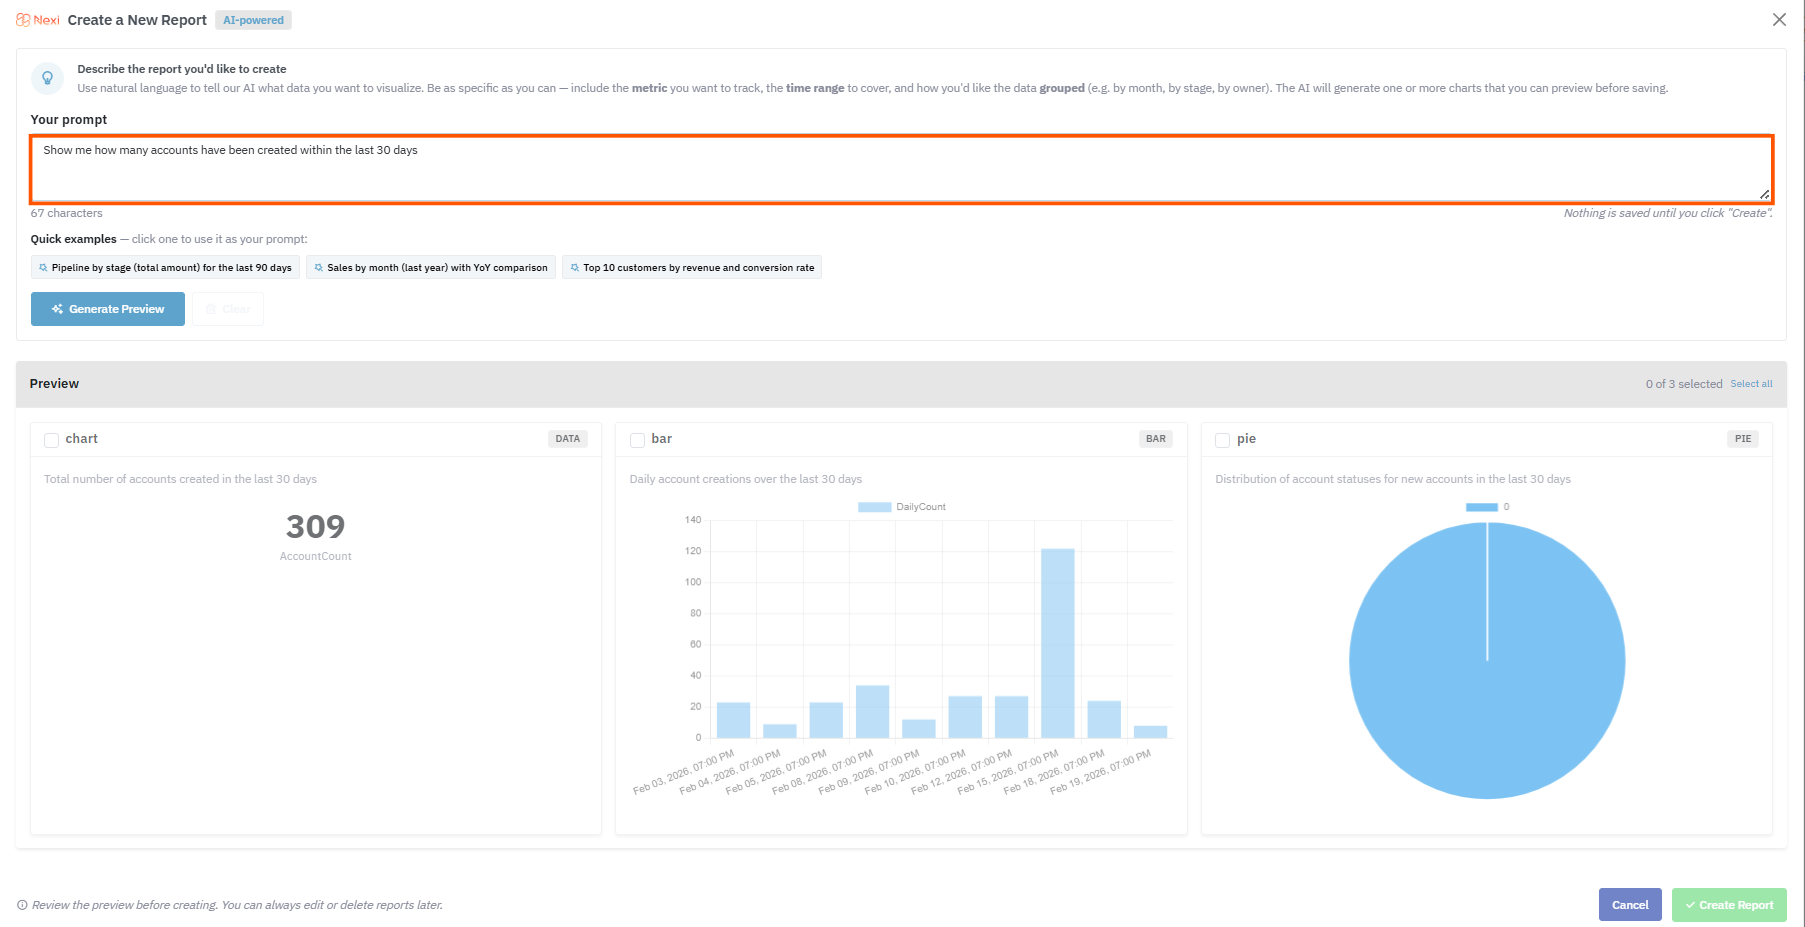Click the Nexi logo icon
Viewport: 1805px width, 927px height.
coord(23,20)
